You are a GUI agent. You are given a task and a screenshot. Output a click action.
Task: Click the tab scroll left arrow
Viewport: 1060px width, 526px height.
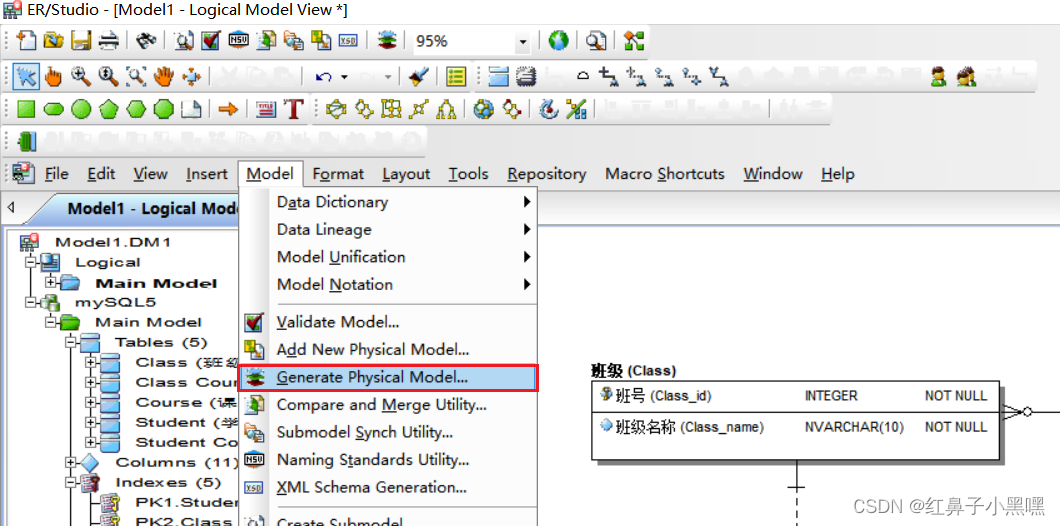tap(11, 208)
